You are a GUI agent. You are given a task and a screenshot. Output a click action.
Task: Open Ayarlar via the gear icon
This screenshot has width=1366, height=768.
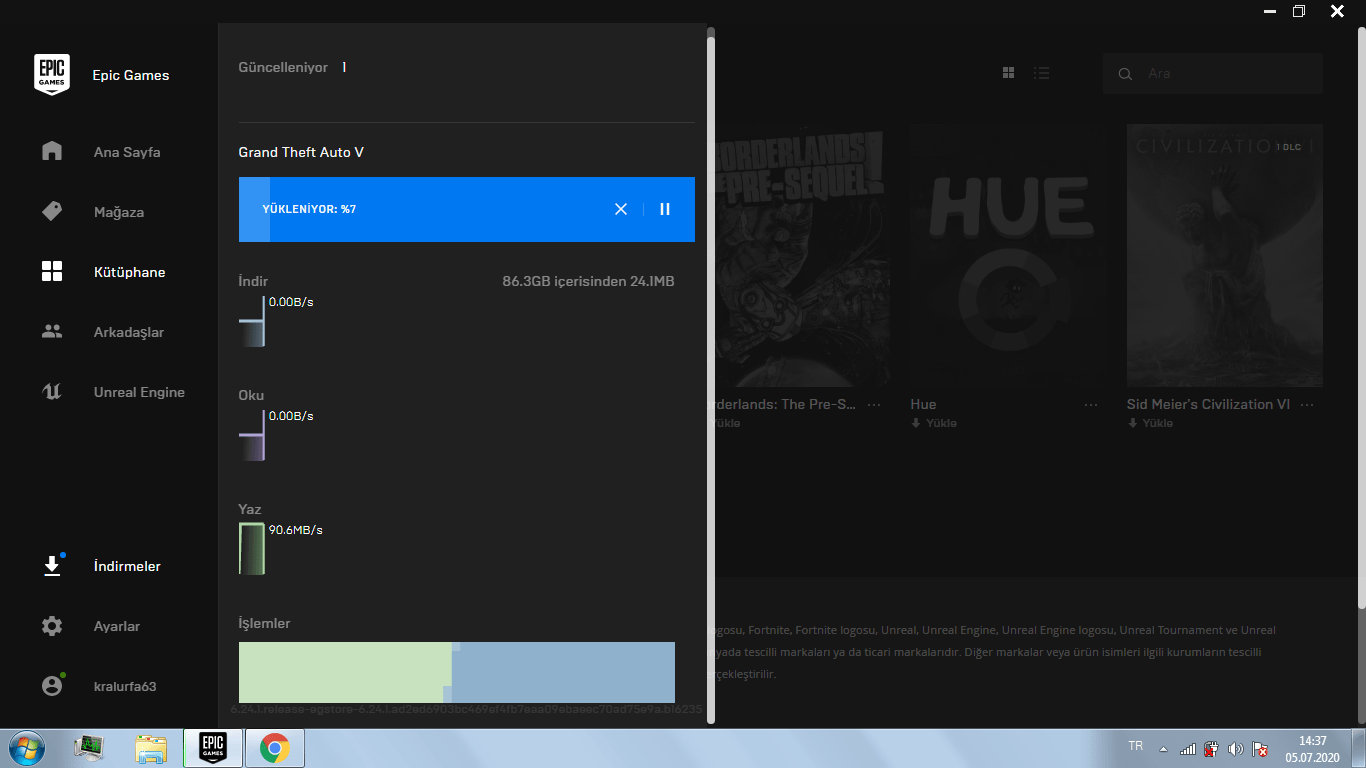tap(52, 626)
